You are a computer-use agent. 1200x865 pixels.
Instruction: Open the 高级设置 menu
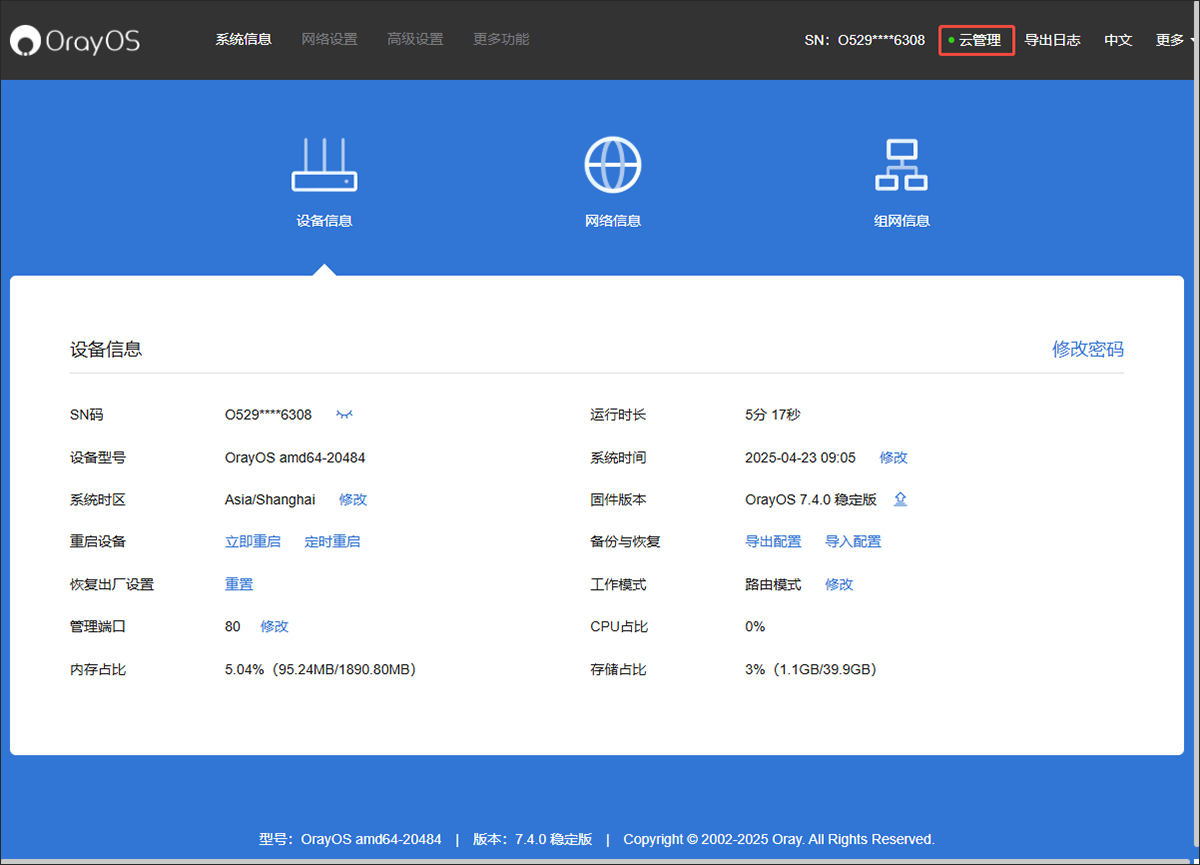point(416,40)
